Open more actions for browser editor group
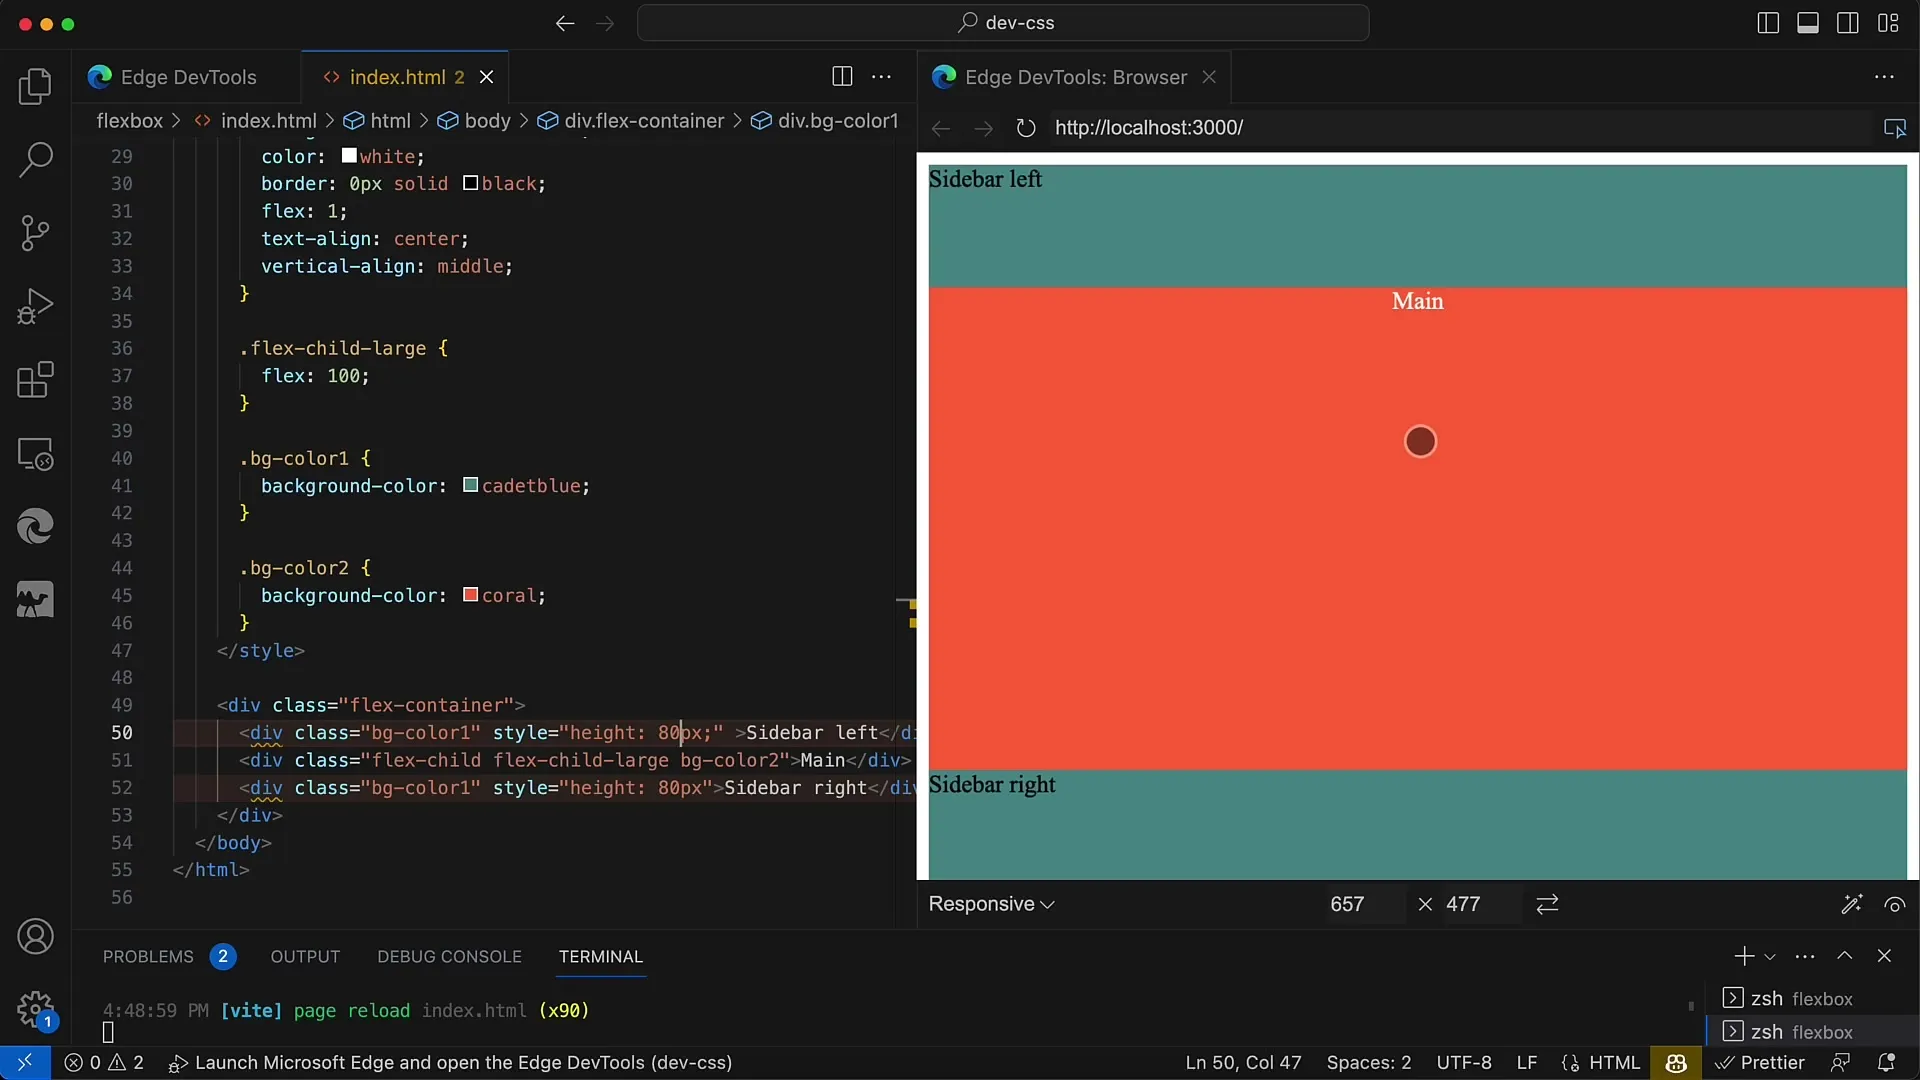The height and width of the screenshot is (1080, 1920). (x=1884, y=77)
